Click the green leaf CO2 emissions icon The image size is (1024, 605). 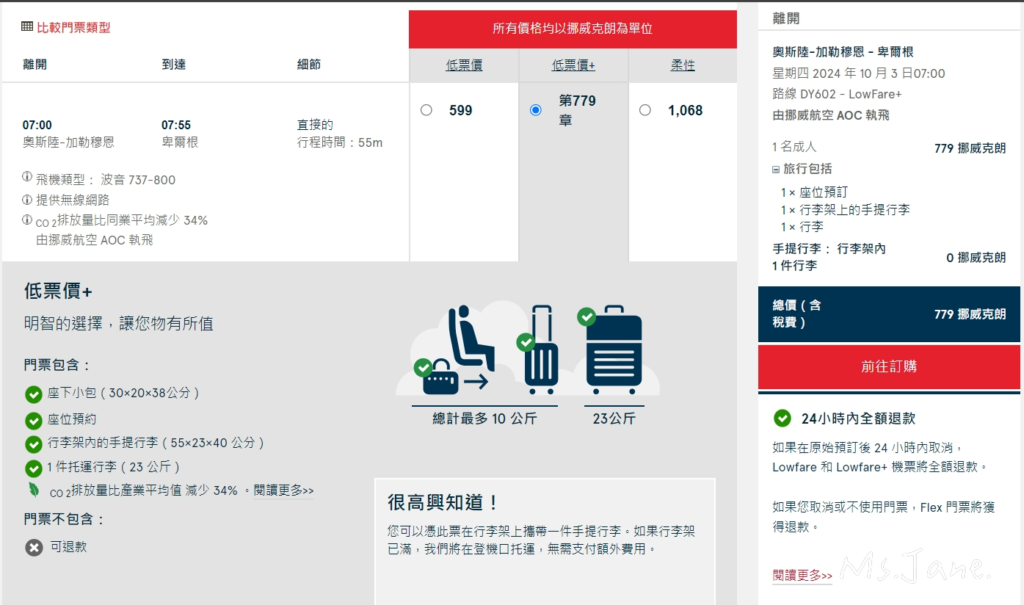(34, 490)
